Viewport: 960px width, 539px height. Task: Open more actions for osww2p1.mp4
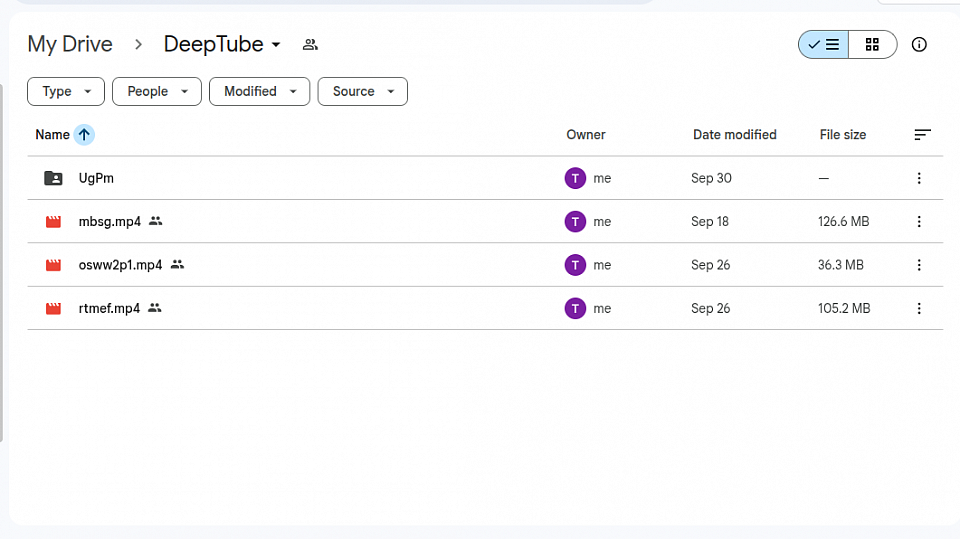coord(919,265)
